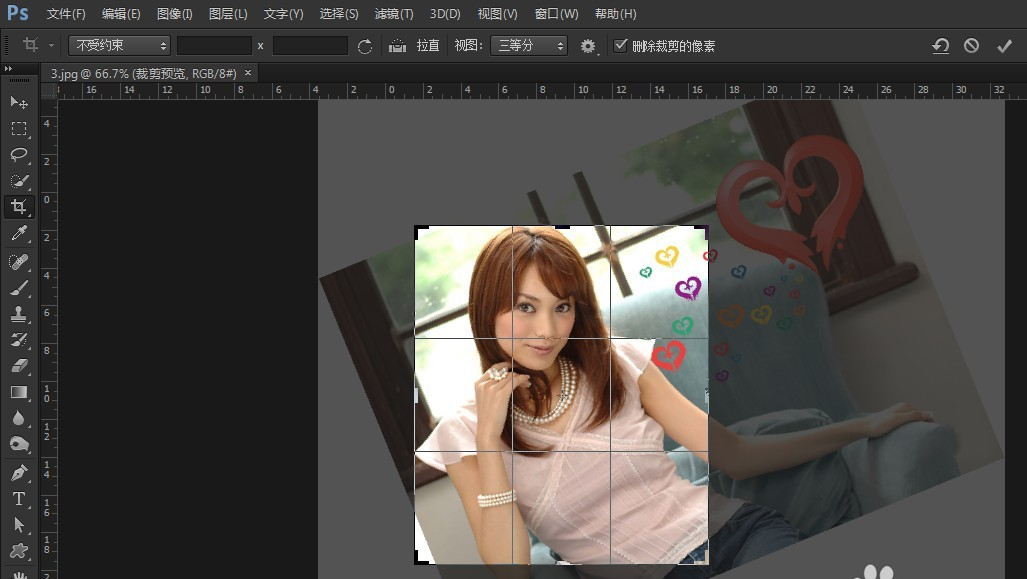Open the 图像(I) menu
Image resolution: width=1027 pixels, height=579 pixels.
point(174,14)
